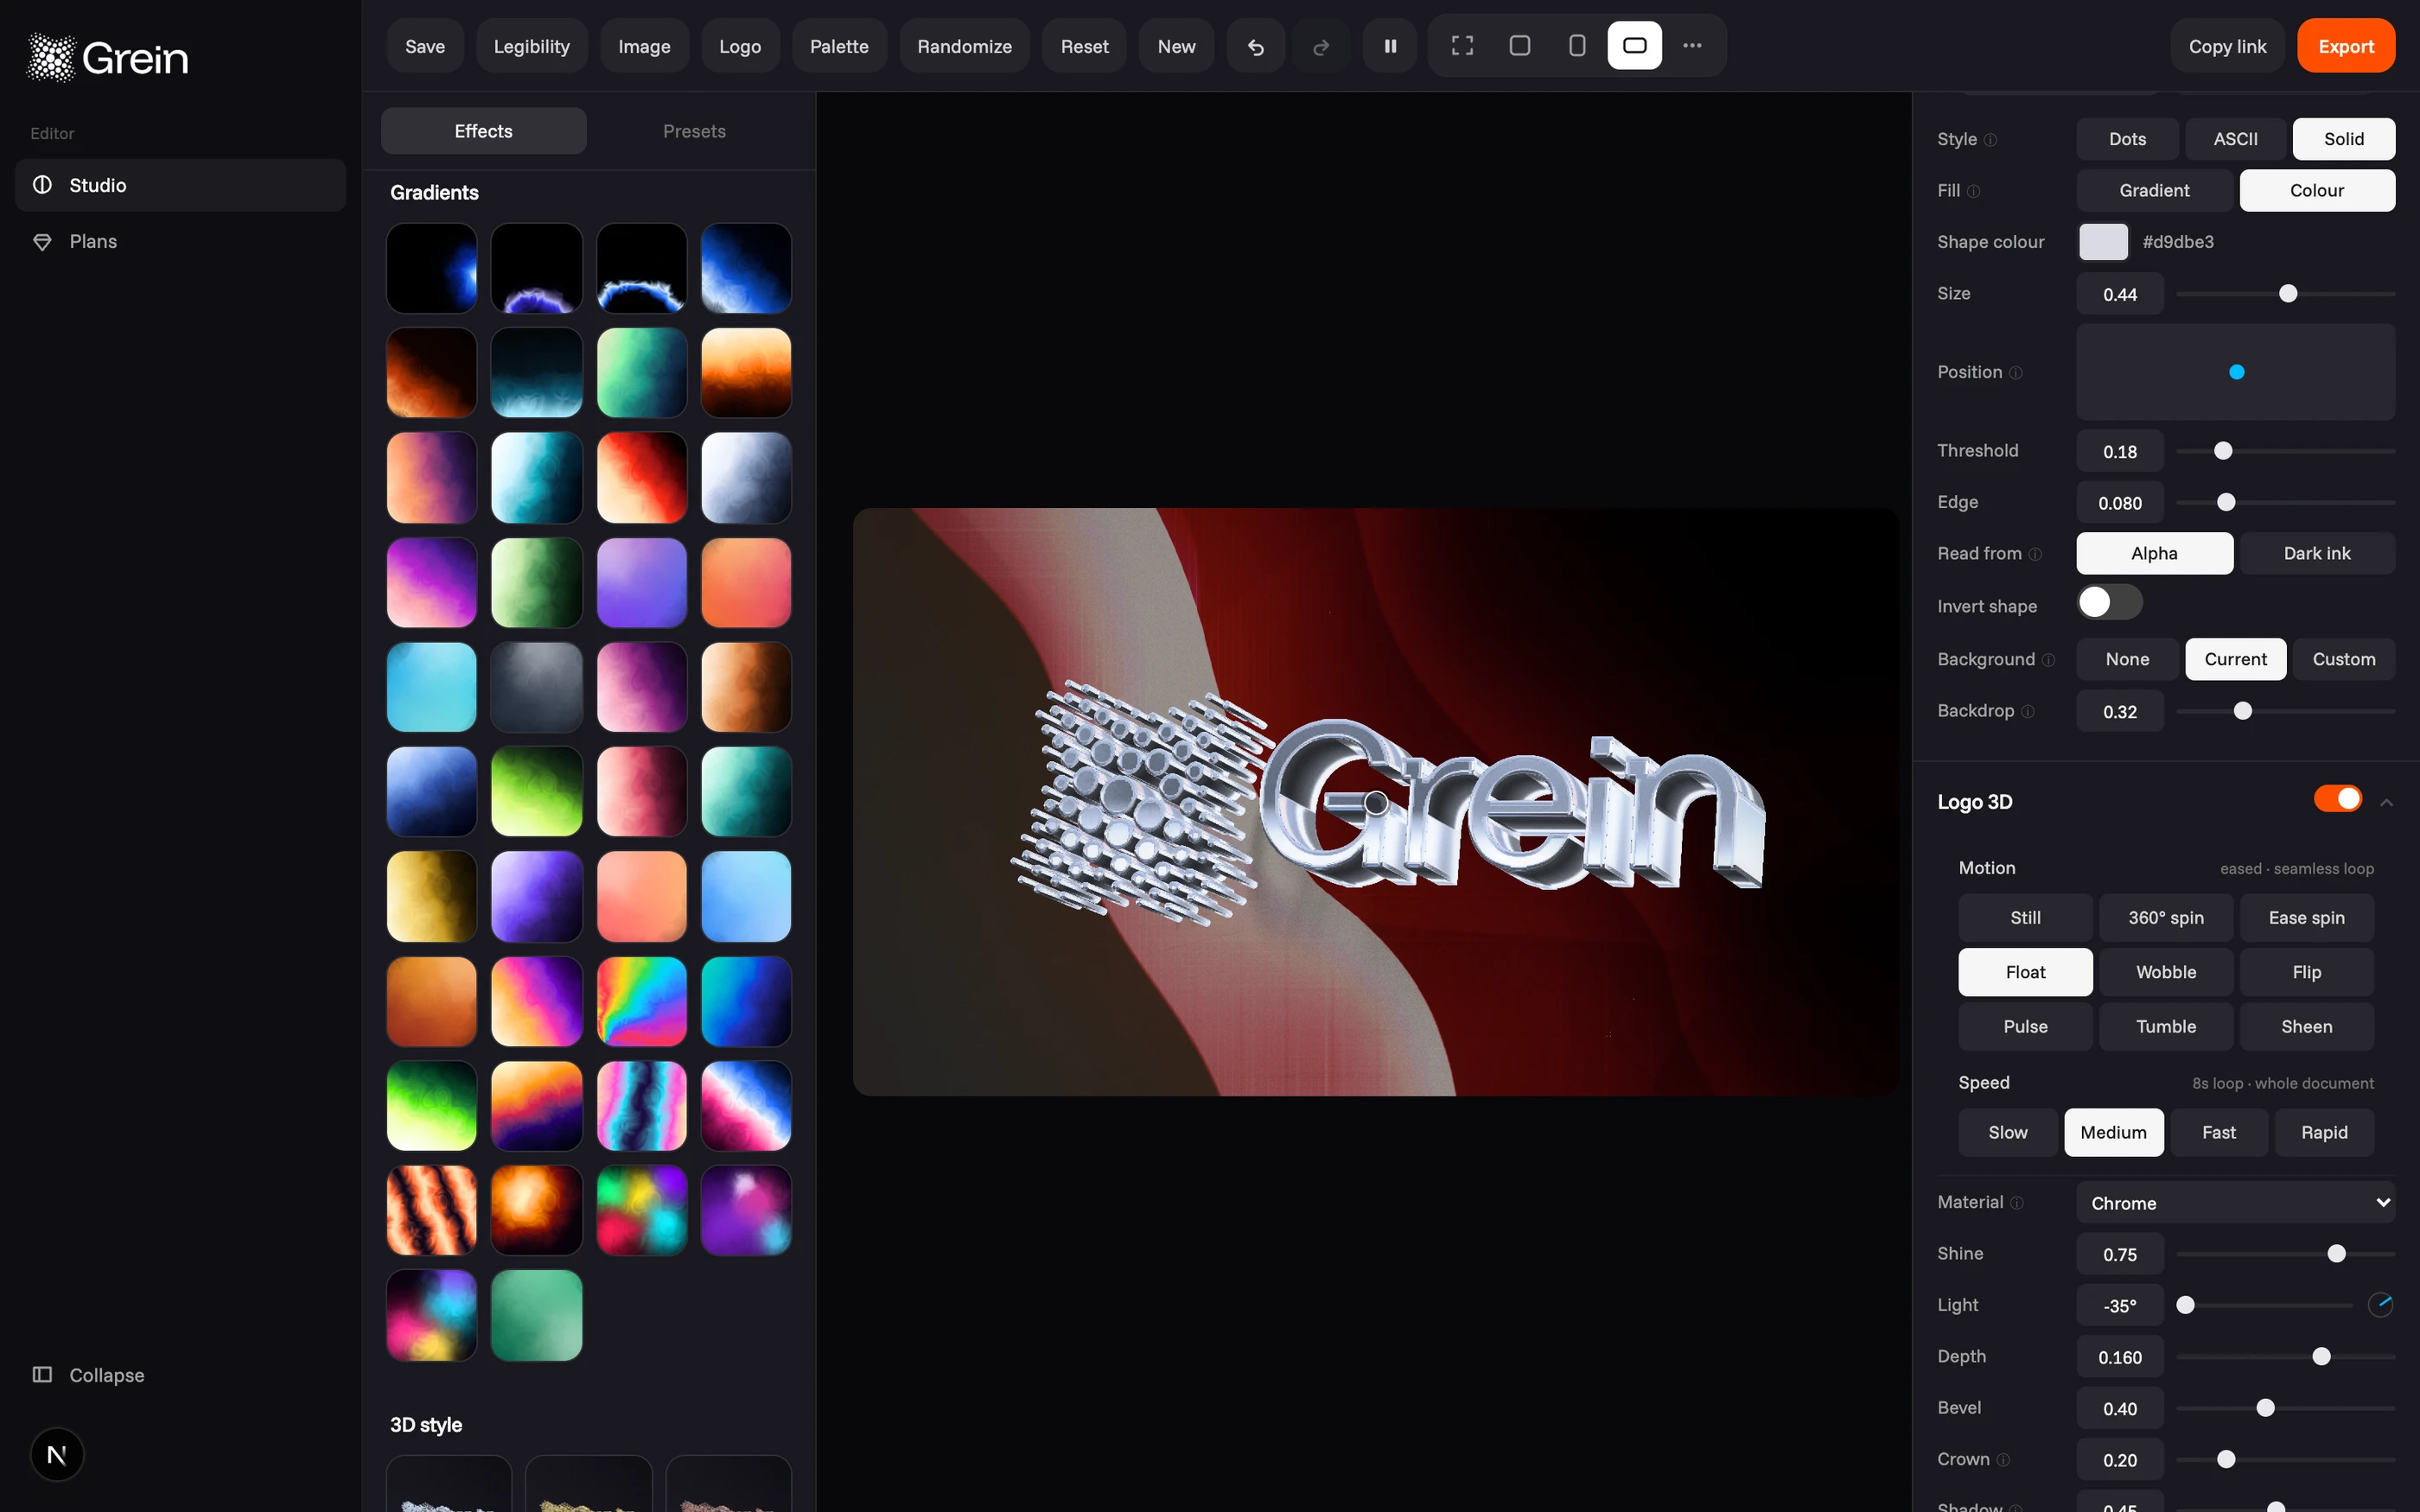Click the logo handle on canvas
Screen dimensions: 2420x1512
pyautogui.click(x=1376, y=803)
